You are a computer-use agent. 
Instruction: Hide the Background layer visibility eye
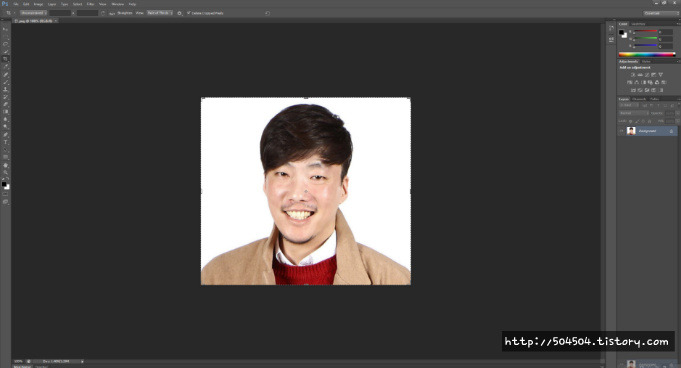(x=621, y=131)
